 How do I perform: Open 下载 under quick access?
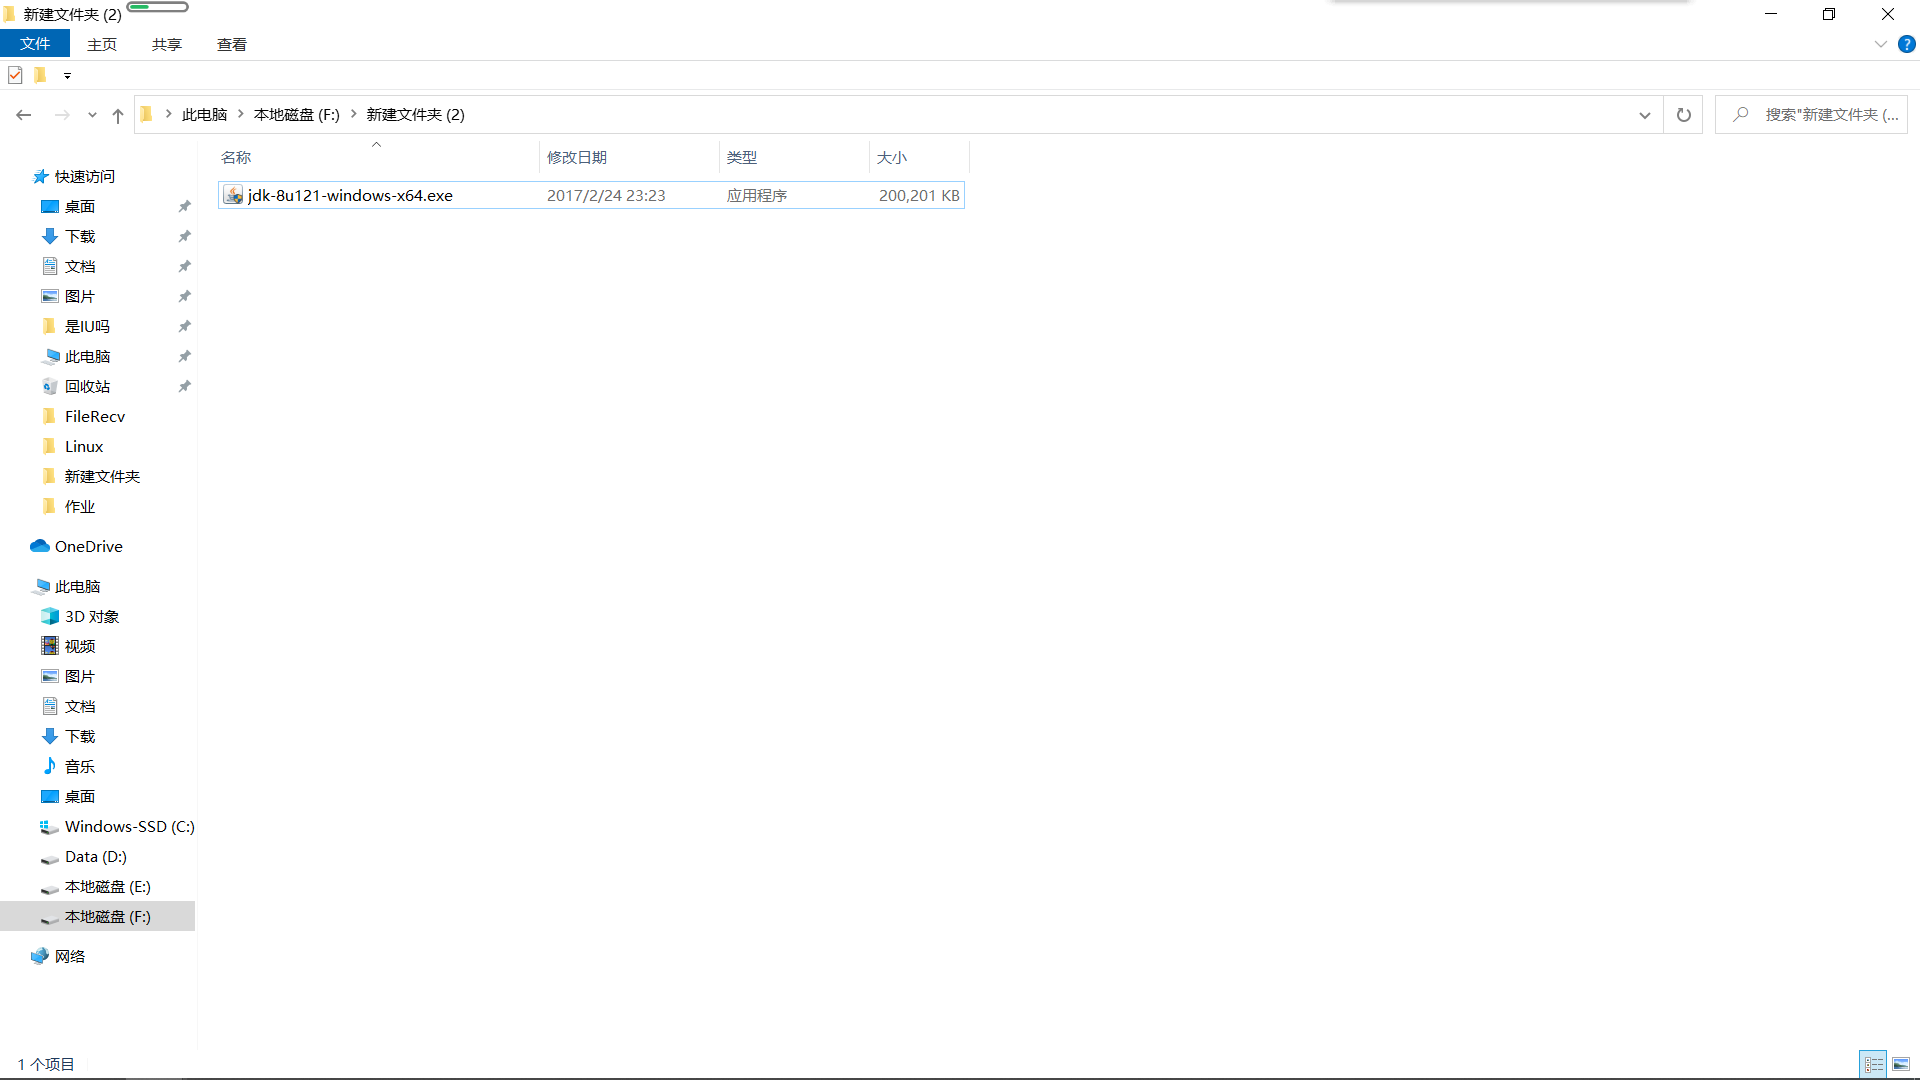point(80,236)
